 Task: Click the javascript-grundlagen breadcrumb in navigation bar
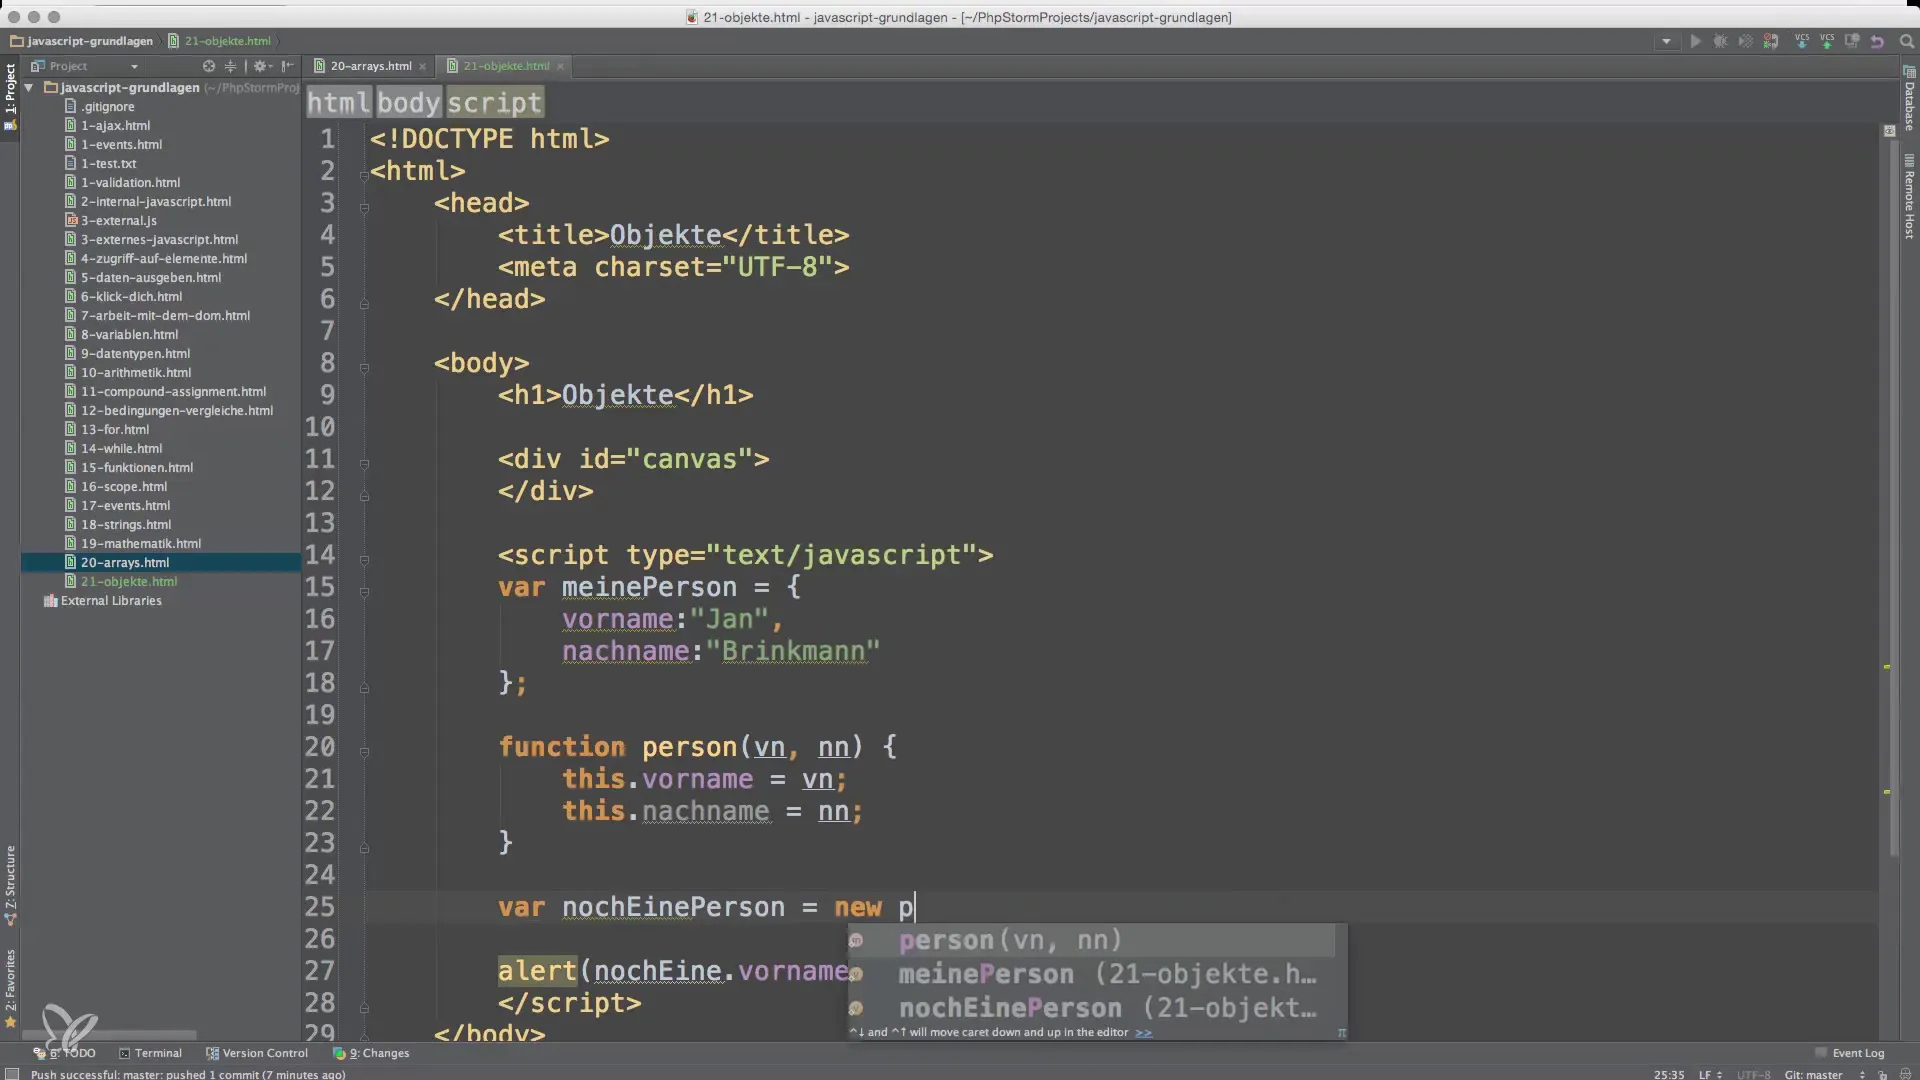coord(82,41)
